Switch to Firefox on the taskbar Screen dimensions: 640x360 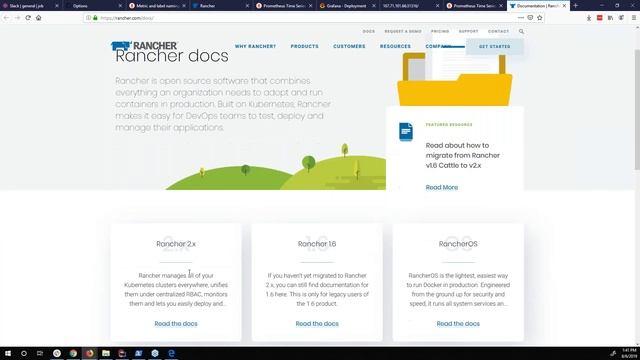(x=89, y=353)
